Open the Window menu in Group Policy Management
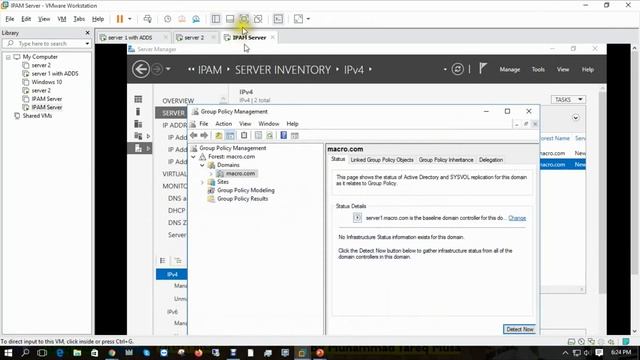This screenshot has width=640, height=360. 269,124
